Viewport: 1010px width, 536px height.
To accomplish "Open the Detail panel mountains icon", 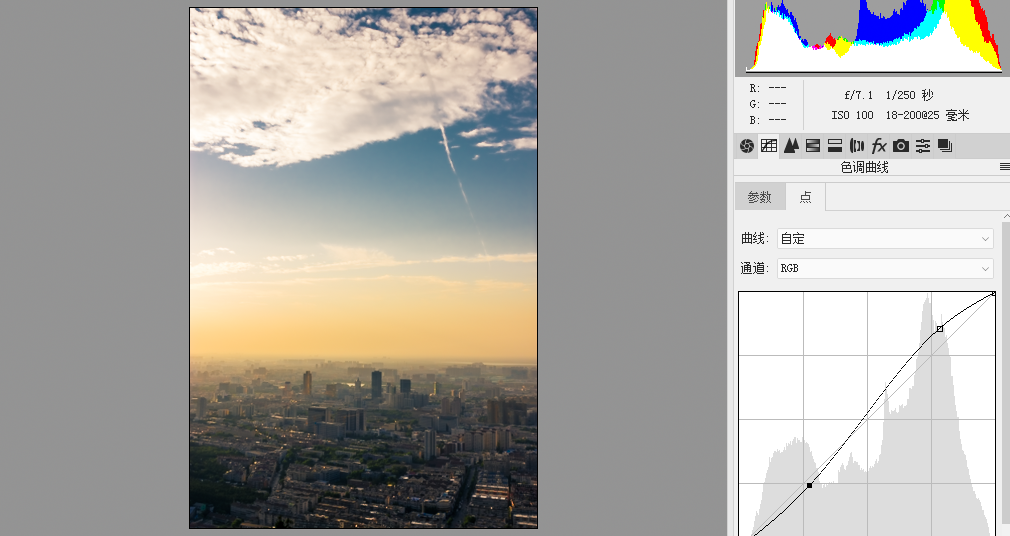I will (791, 146).
